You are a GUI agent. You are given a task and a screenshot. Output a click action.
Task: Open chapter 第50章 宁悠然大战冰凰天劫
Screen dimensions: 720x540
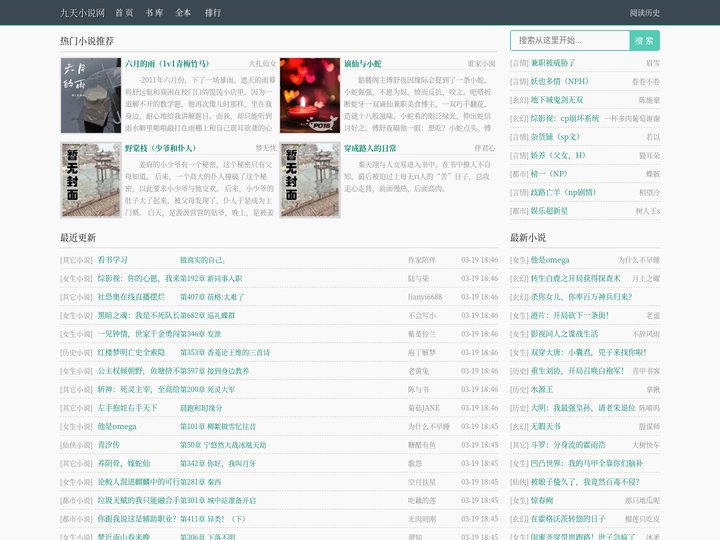223,444
